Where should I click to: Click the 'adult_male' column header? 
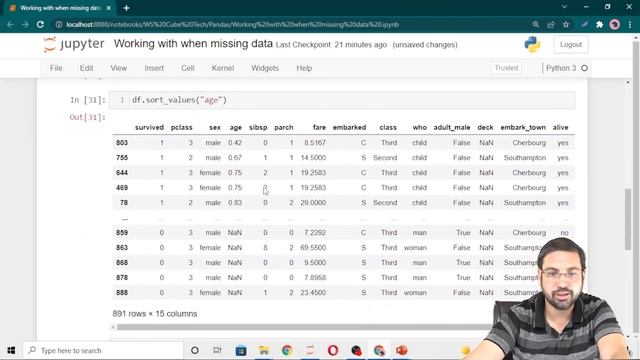(452, 127)
